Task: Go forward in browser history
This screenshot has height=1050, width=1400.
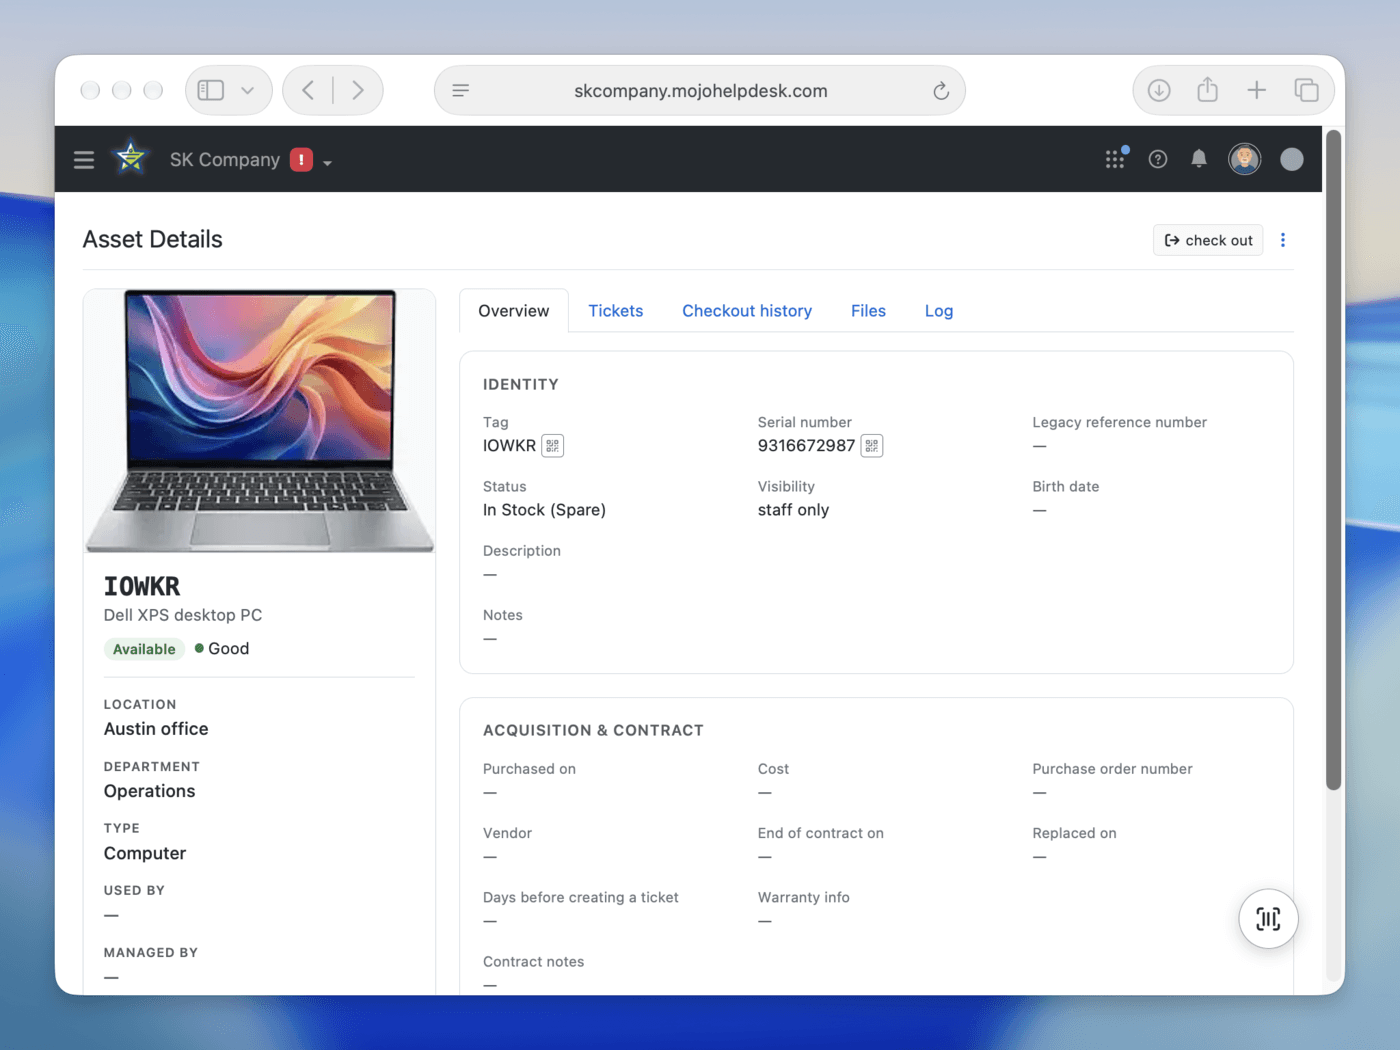Action: click(x=358, y=91)
